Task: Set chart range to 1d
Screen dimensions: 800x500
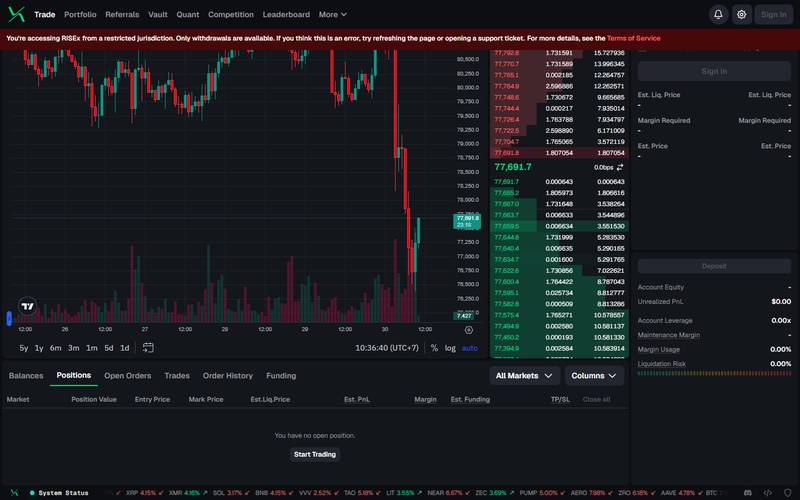Action: 124,348
